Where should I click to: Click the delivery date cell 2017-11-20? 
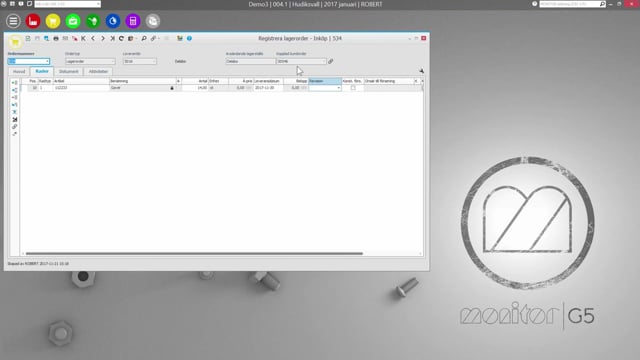(269, 88)
